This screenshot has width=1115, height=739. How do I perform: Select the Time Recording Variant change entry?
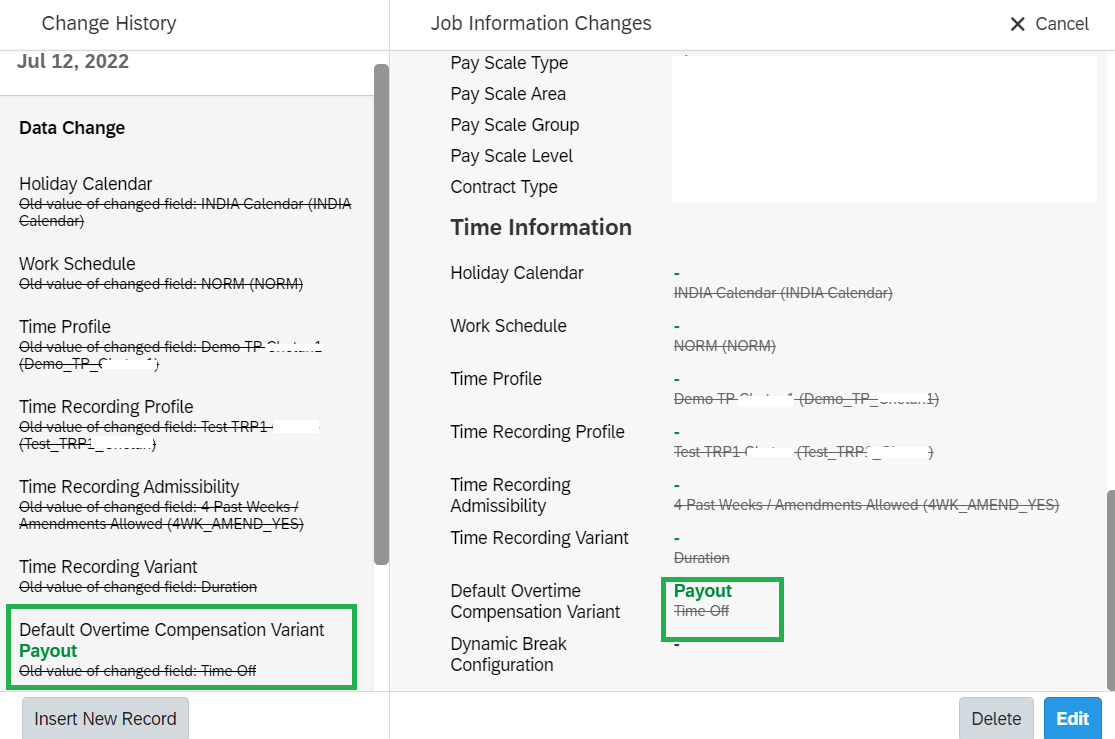[x=138, y=576]
